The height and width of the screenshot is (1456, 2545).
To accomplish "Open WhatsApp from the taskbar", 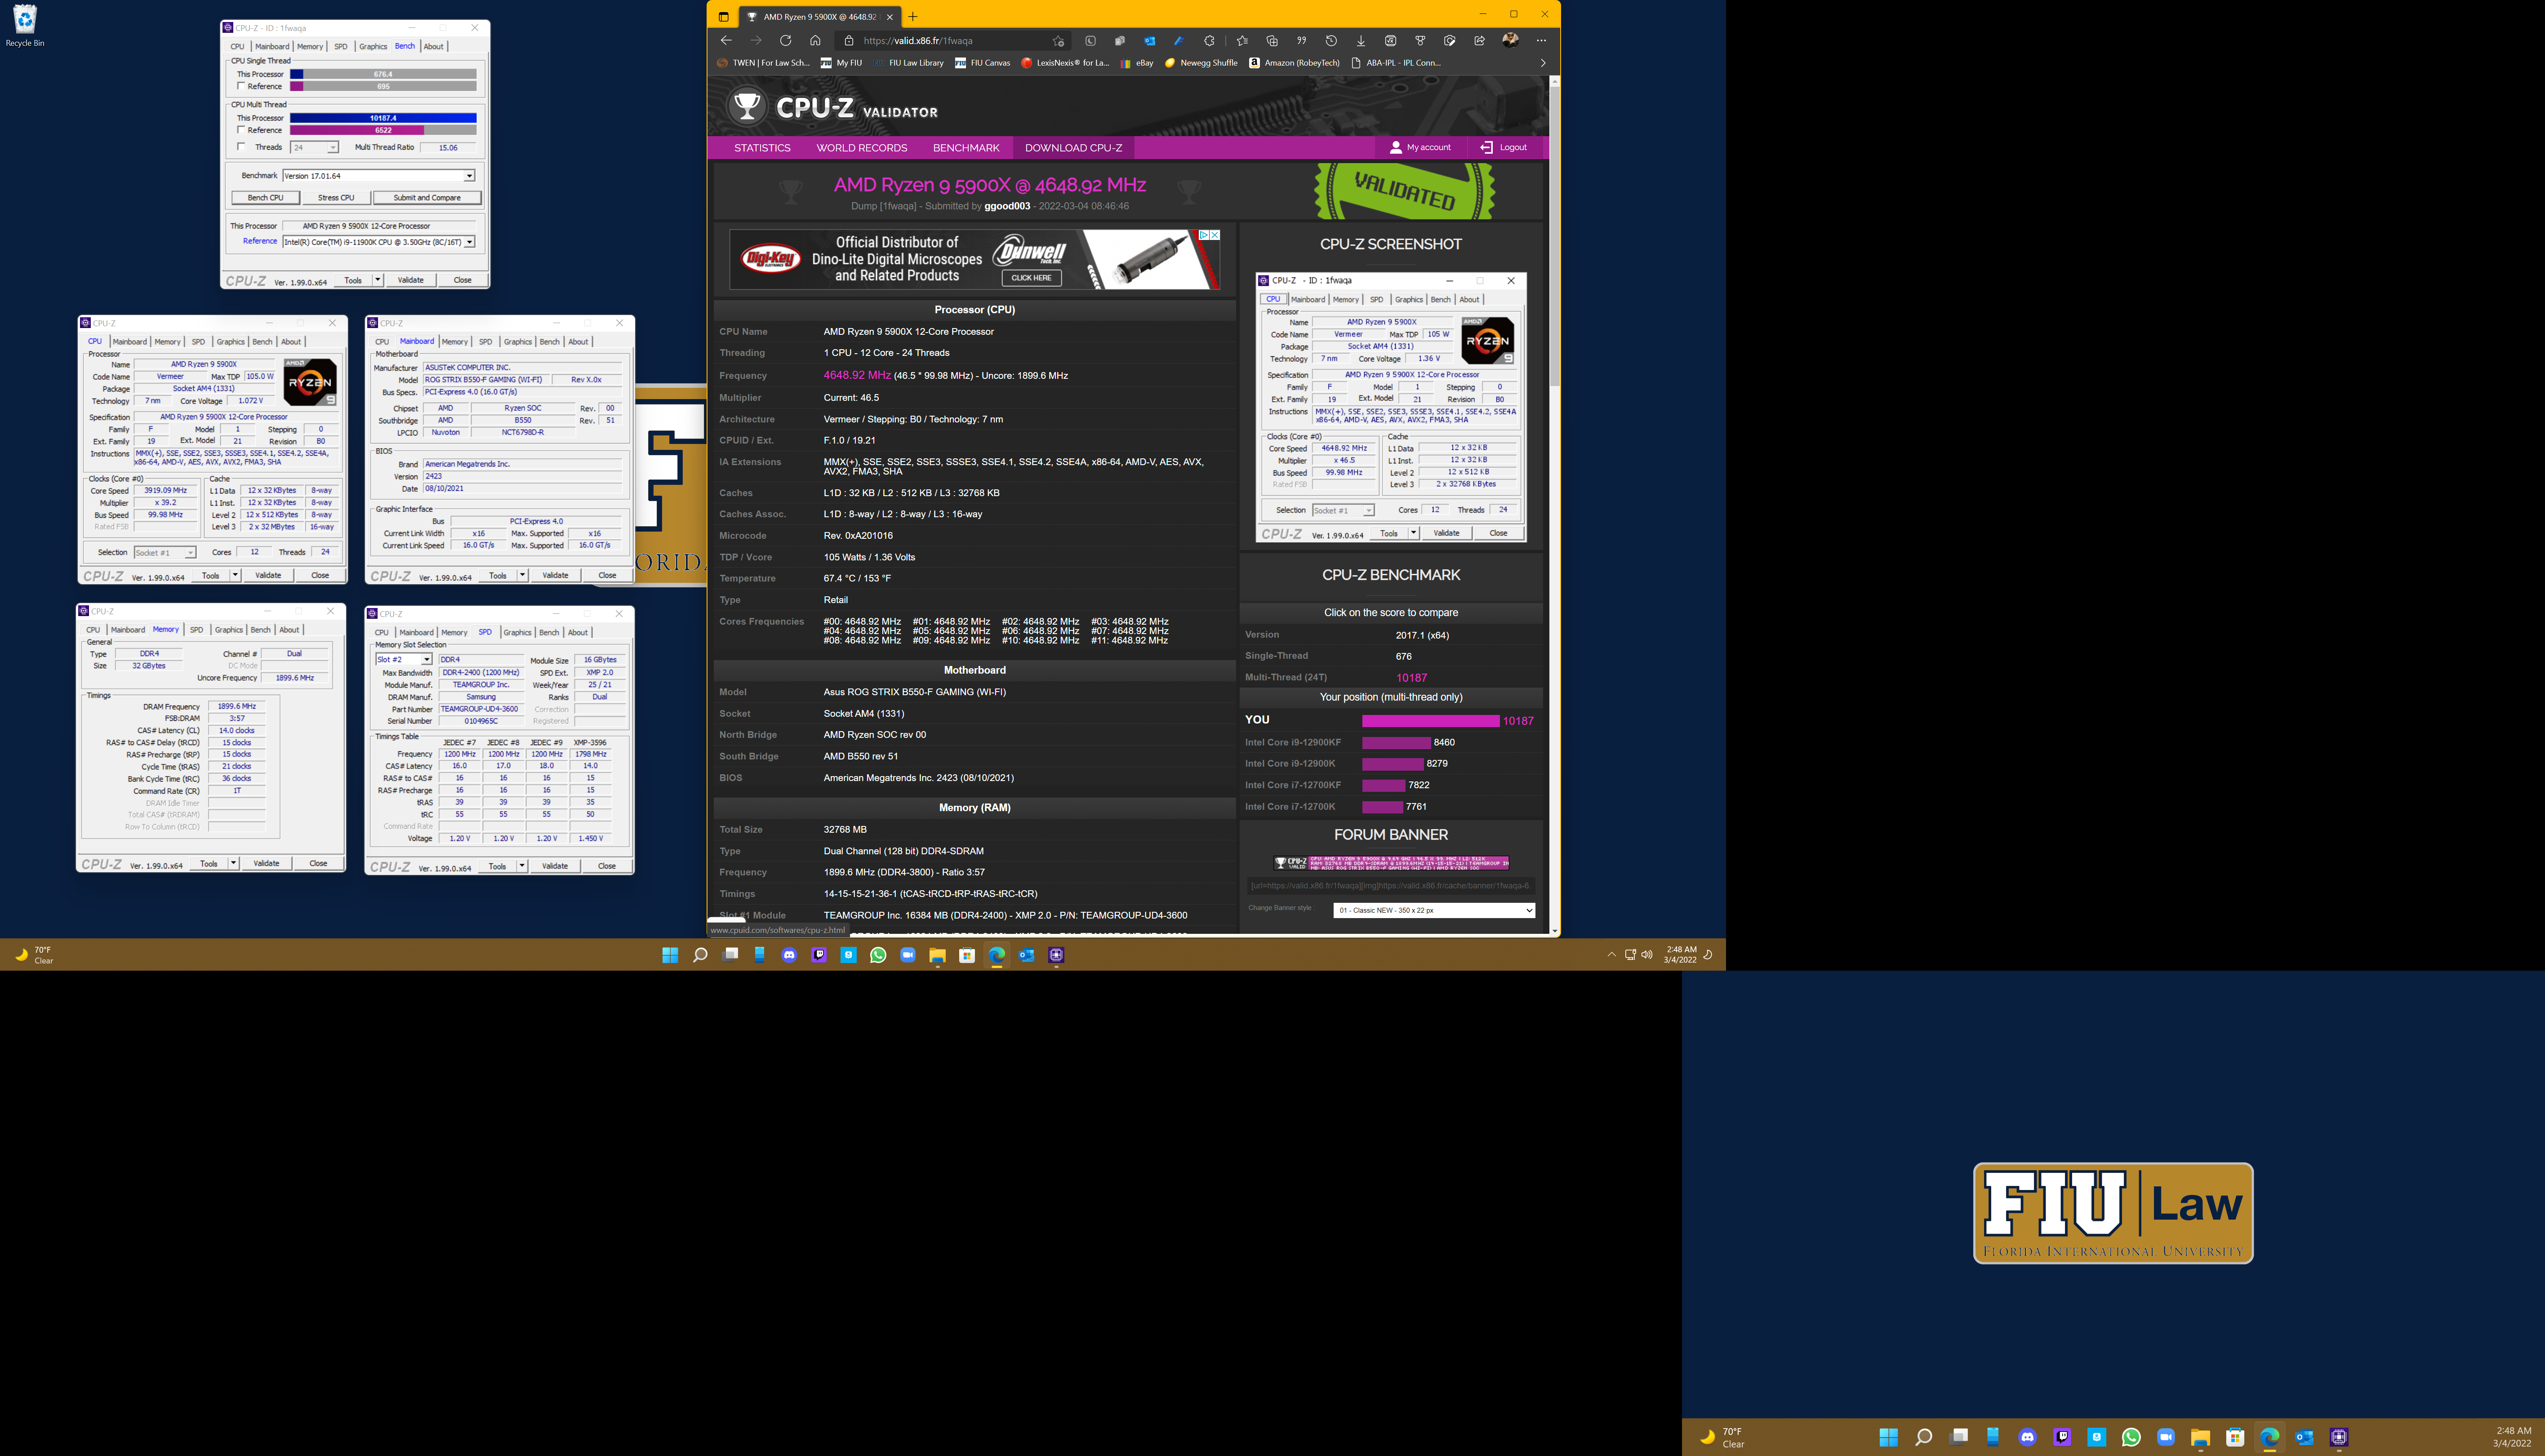I will click(878, 955).
